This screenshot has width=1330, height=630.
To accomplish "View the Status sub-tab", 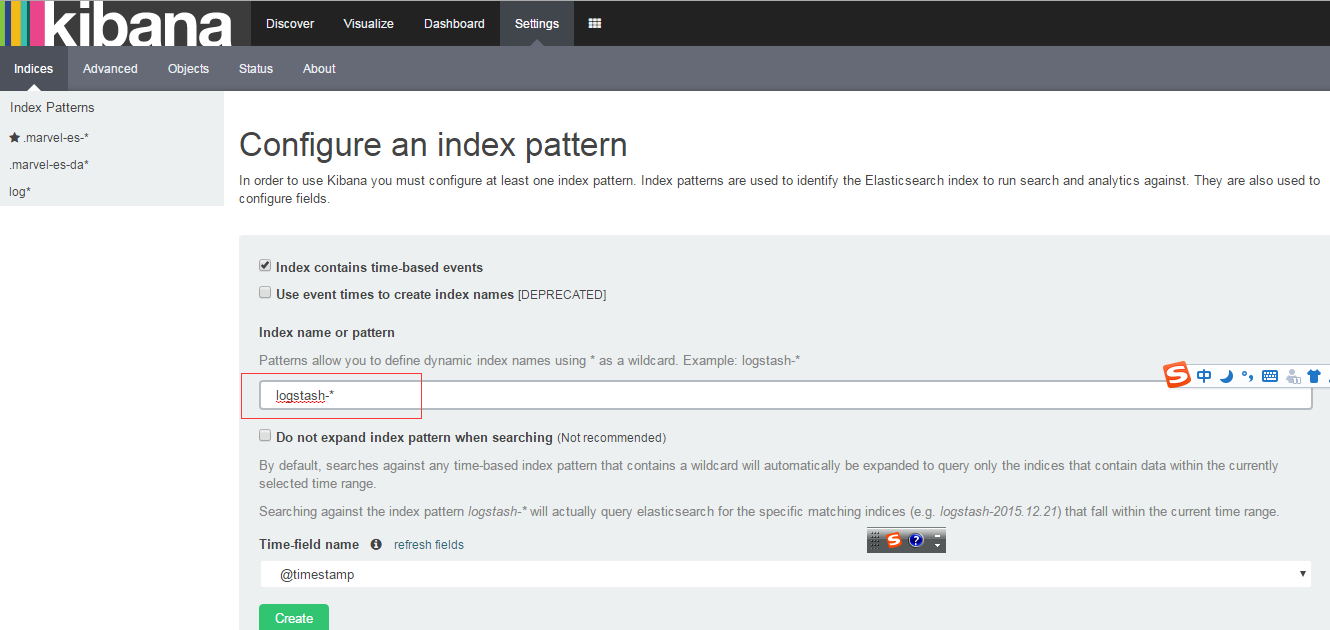I will click(x=256, y=69).
